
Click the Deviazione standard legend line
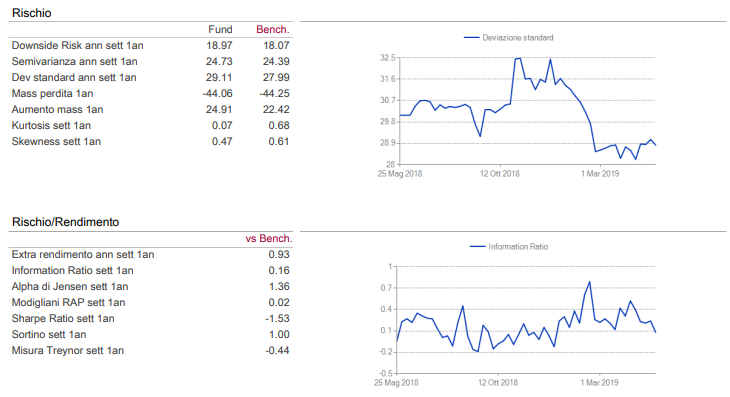472,38
